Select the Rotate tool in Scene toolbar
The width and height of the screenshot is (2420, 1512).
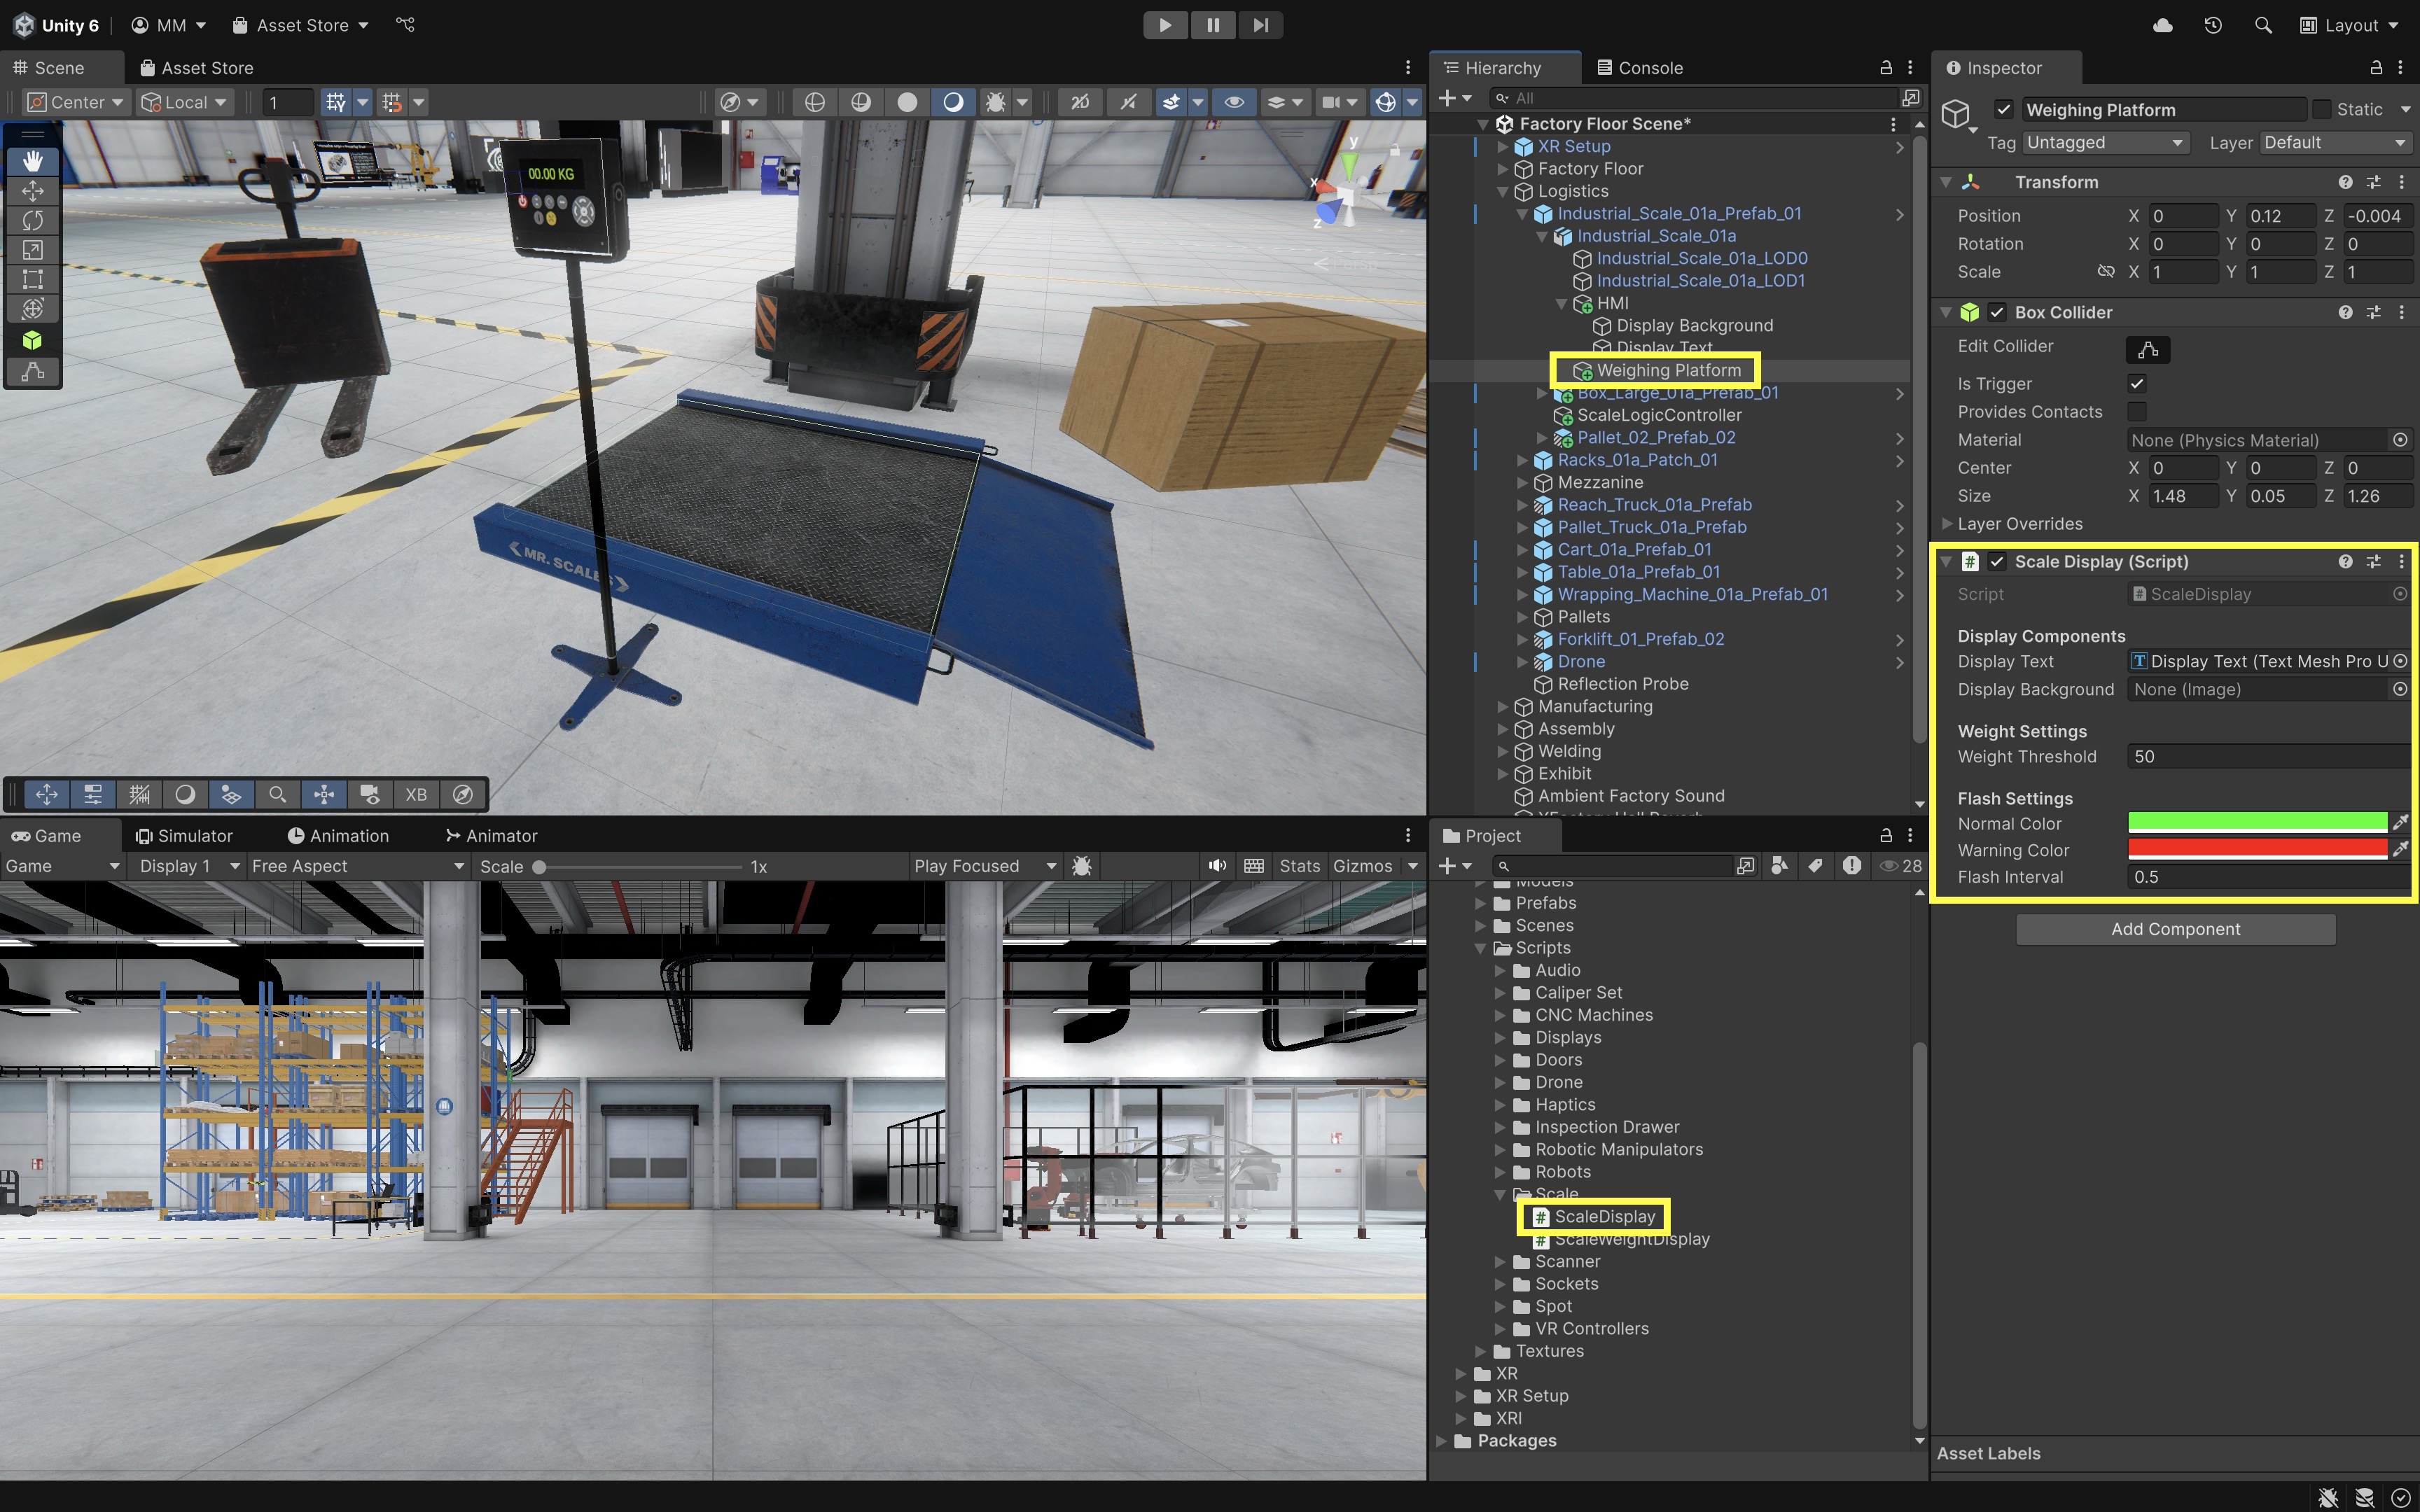pos(32,220)
